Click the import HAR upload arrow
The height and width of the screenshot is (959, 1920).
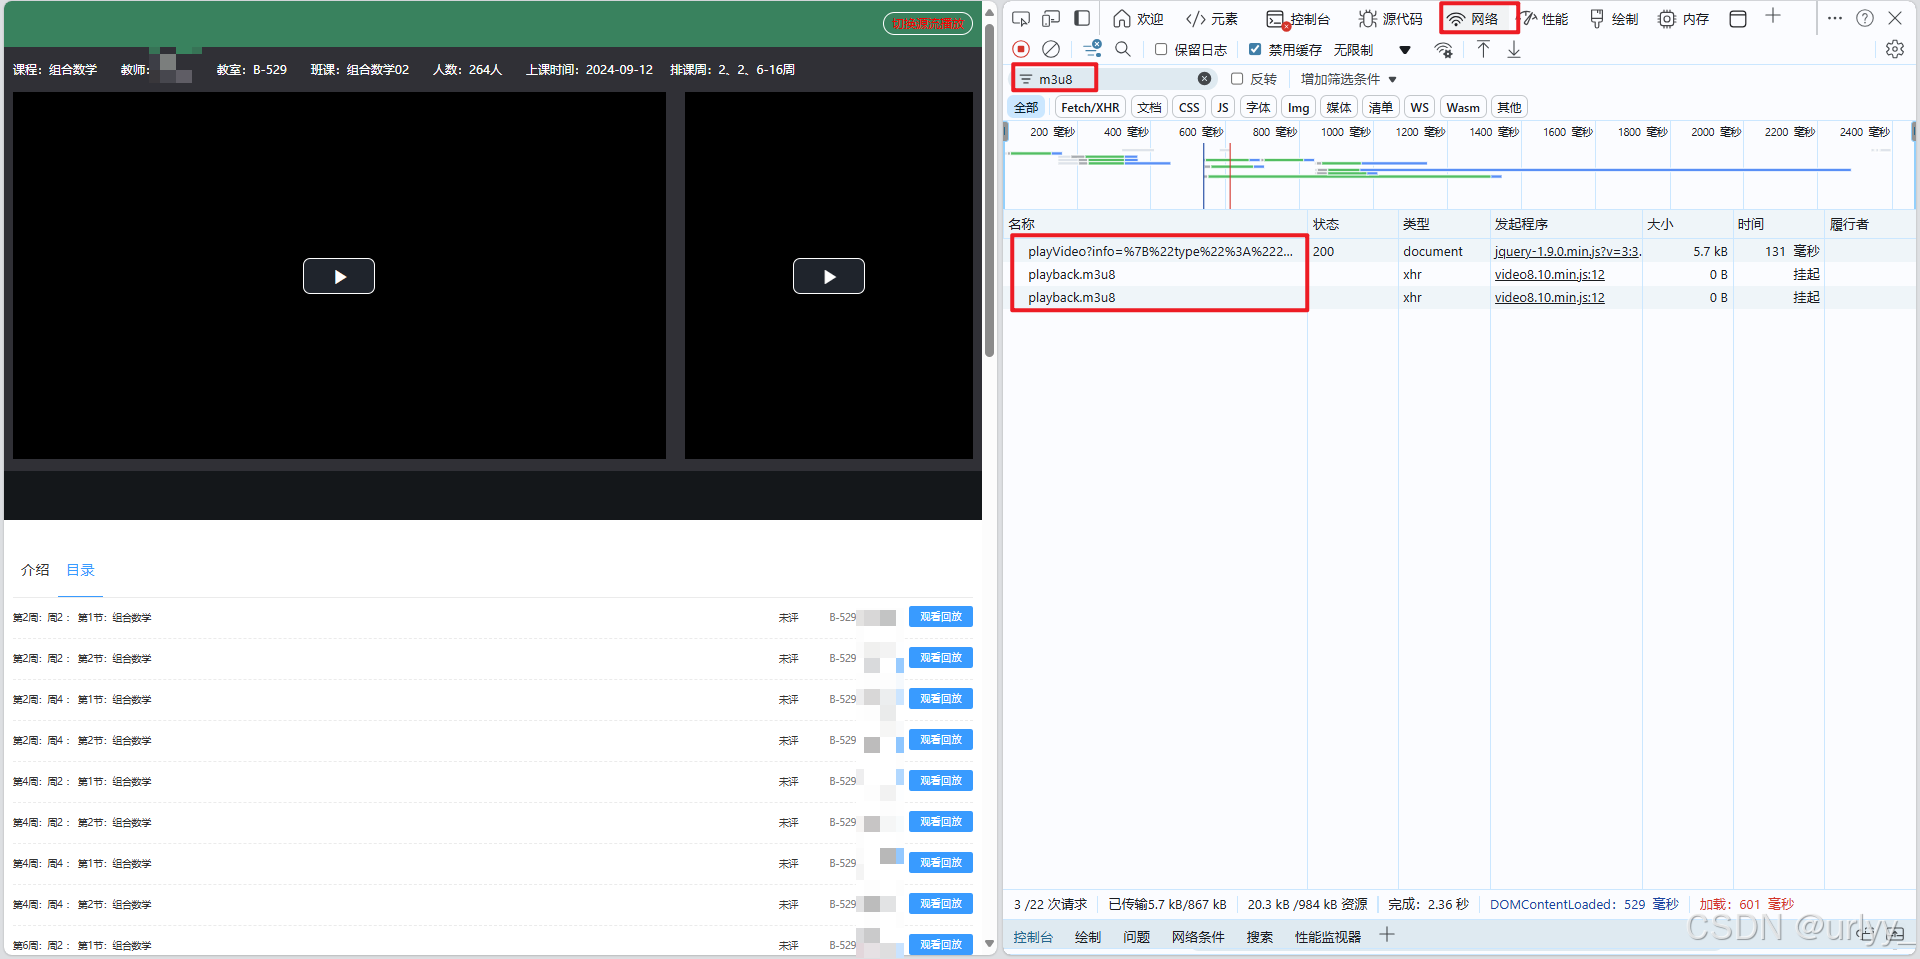tap(1483, 49)
